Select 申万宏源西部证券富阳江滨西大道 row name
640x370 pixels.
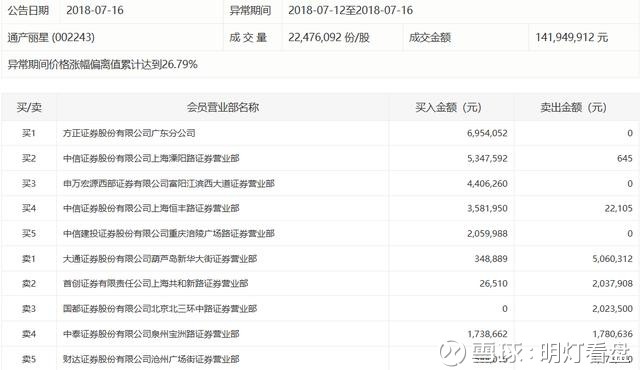(x=169, y=184)
